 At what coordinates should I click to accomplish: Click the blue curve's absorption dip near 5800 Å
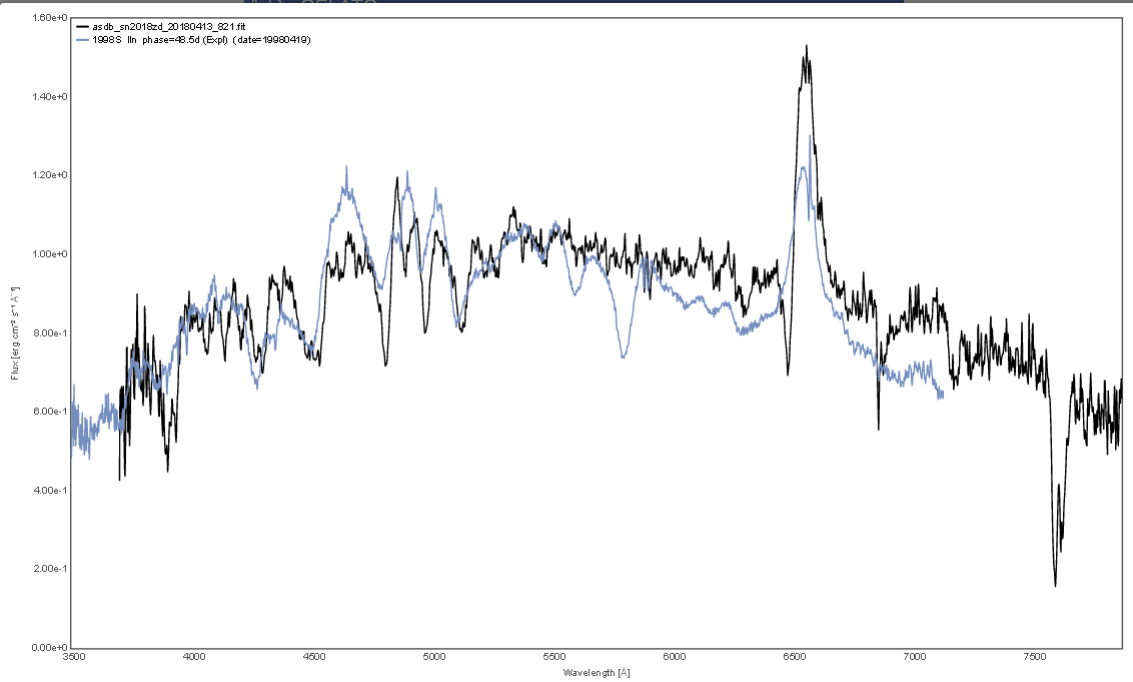tap(623, 356)
